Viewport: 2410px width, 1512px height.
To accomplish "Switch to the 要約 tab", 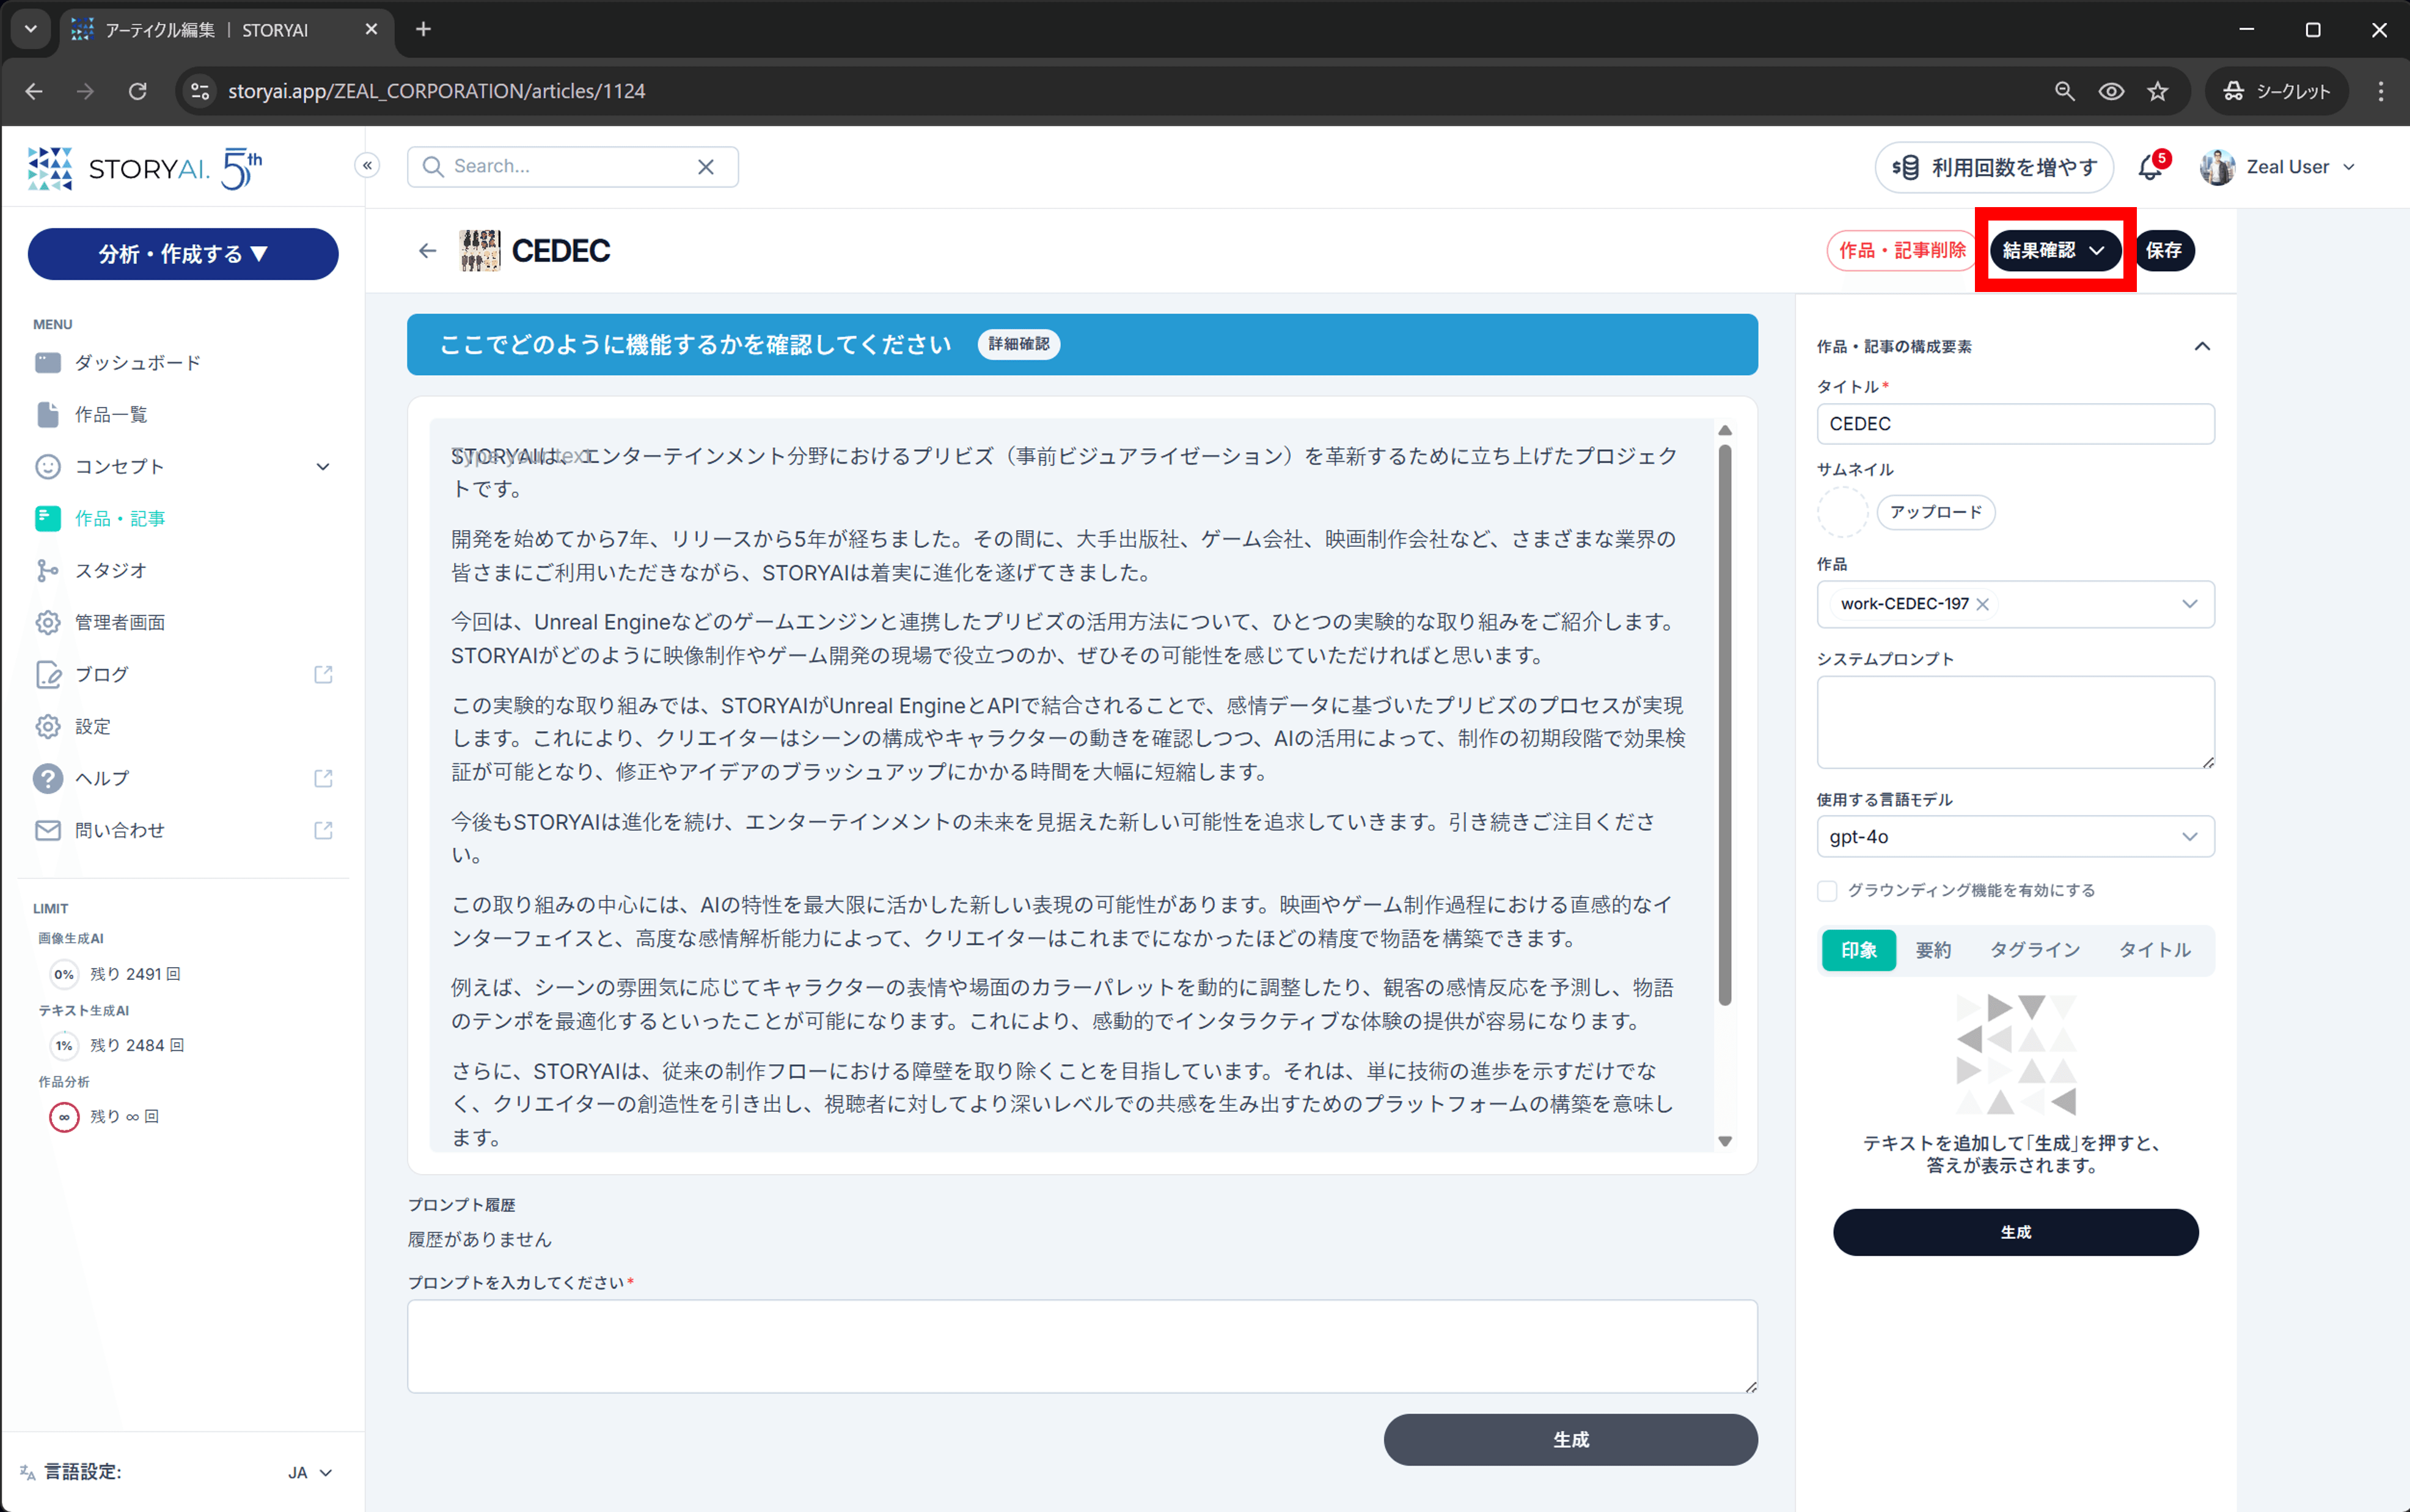I will pyautogui.click(x=1933, y=950).
